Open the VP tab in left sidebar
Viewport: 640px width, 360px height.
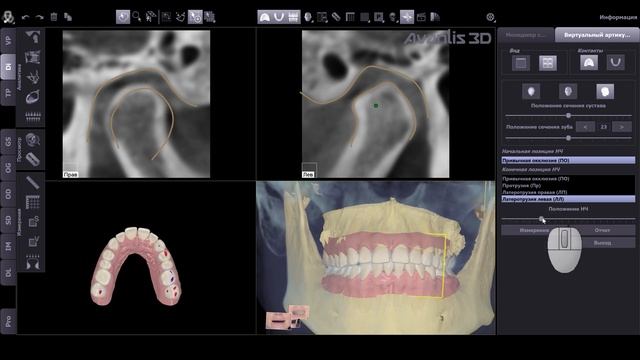pyautogui.click(x=8, y=40)
